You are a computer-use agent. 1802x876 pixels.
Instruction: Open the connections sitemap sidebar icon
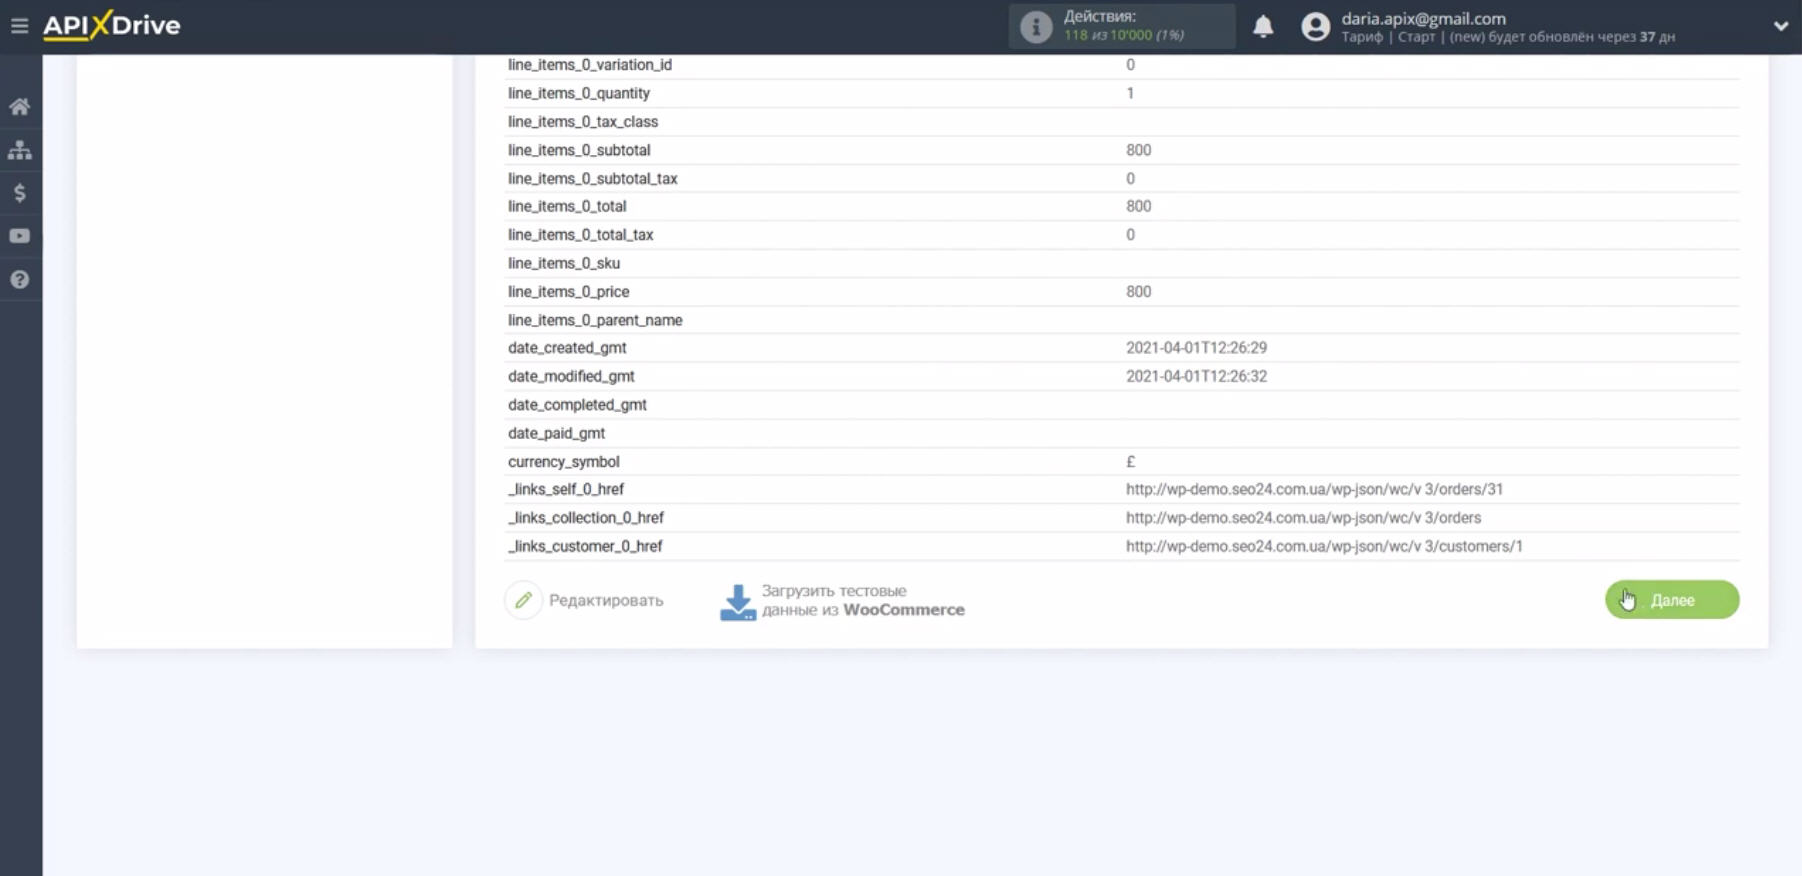tap(20, 150)
